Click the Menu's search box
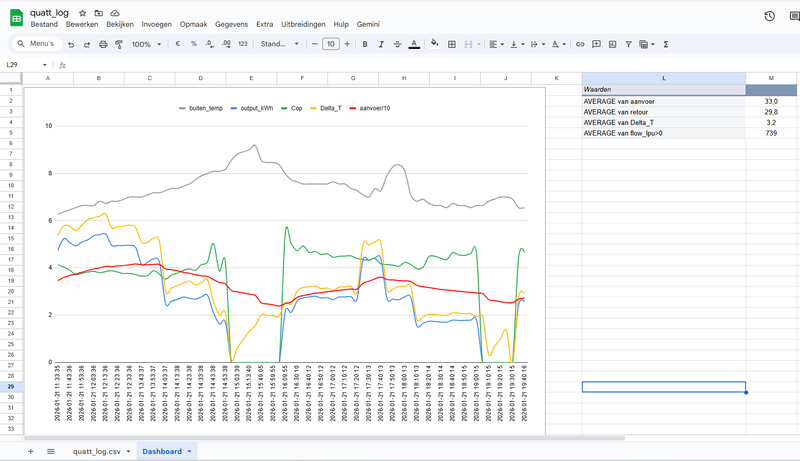This screenshot has height=461, width=800. coord(35,44)
